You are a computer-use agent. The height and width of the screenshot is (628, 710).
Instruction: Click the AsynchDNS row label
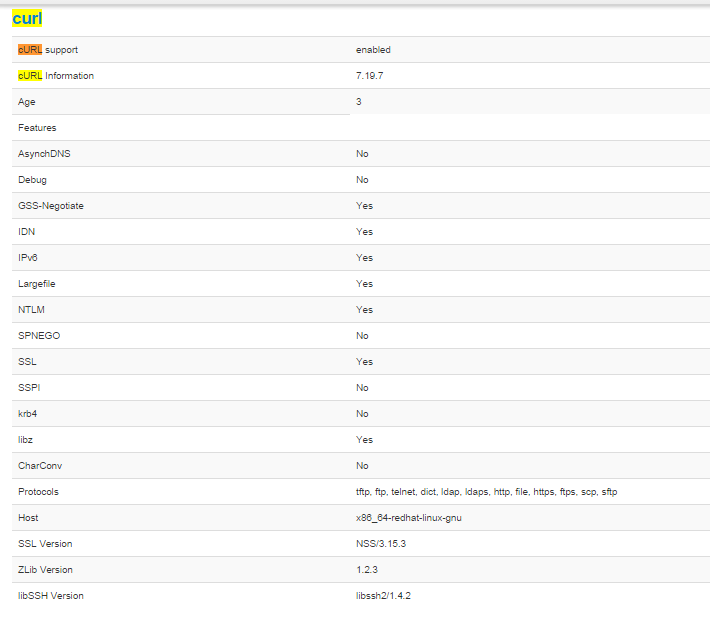44,154
